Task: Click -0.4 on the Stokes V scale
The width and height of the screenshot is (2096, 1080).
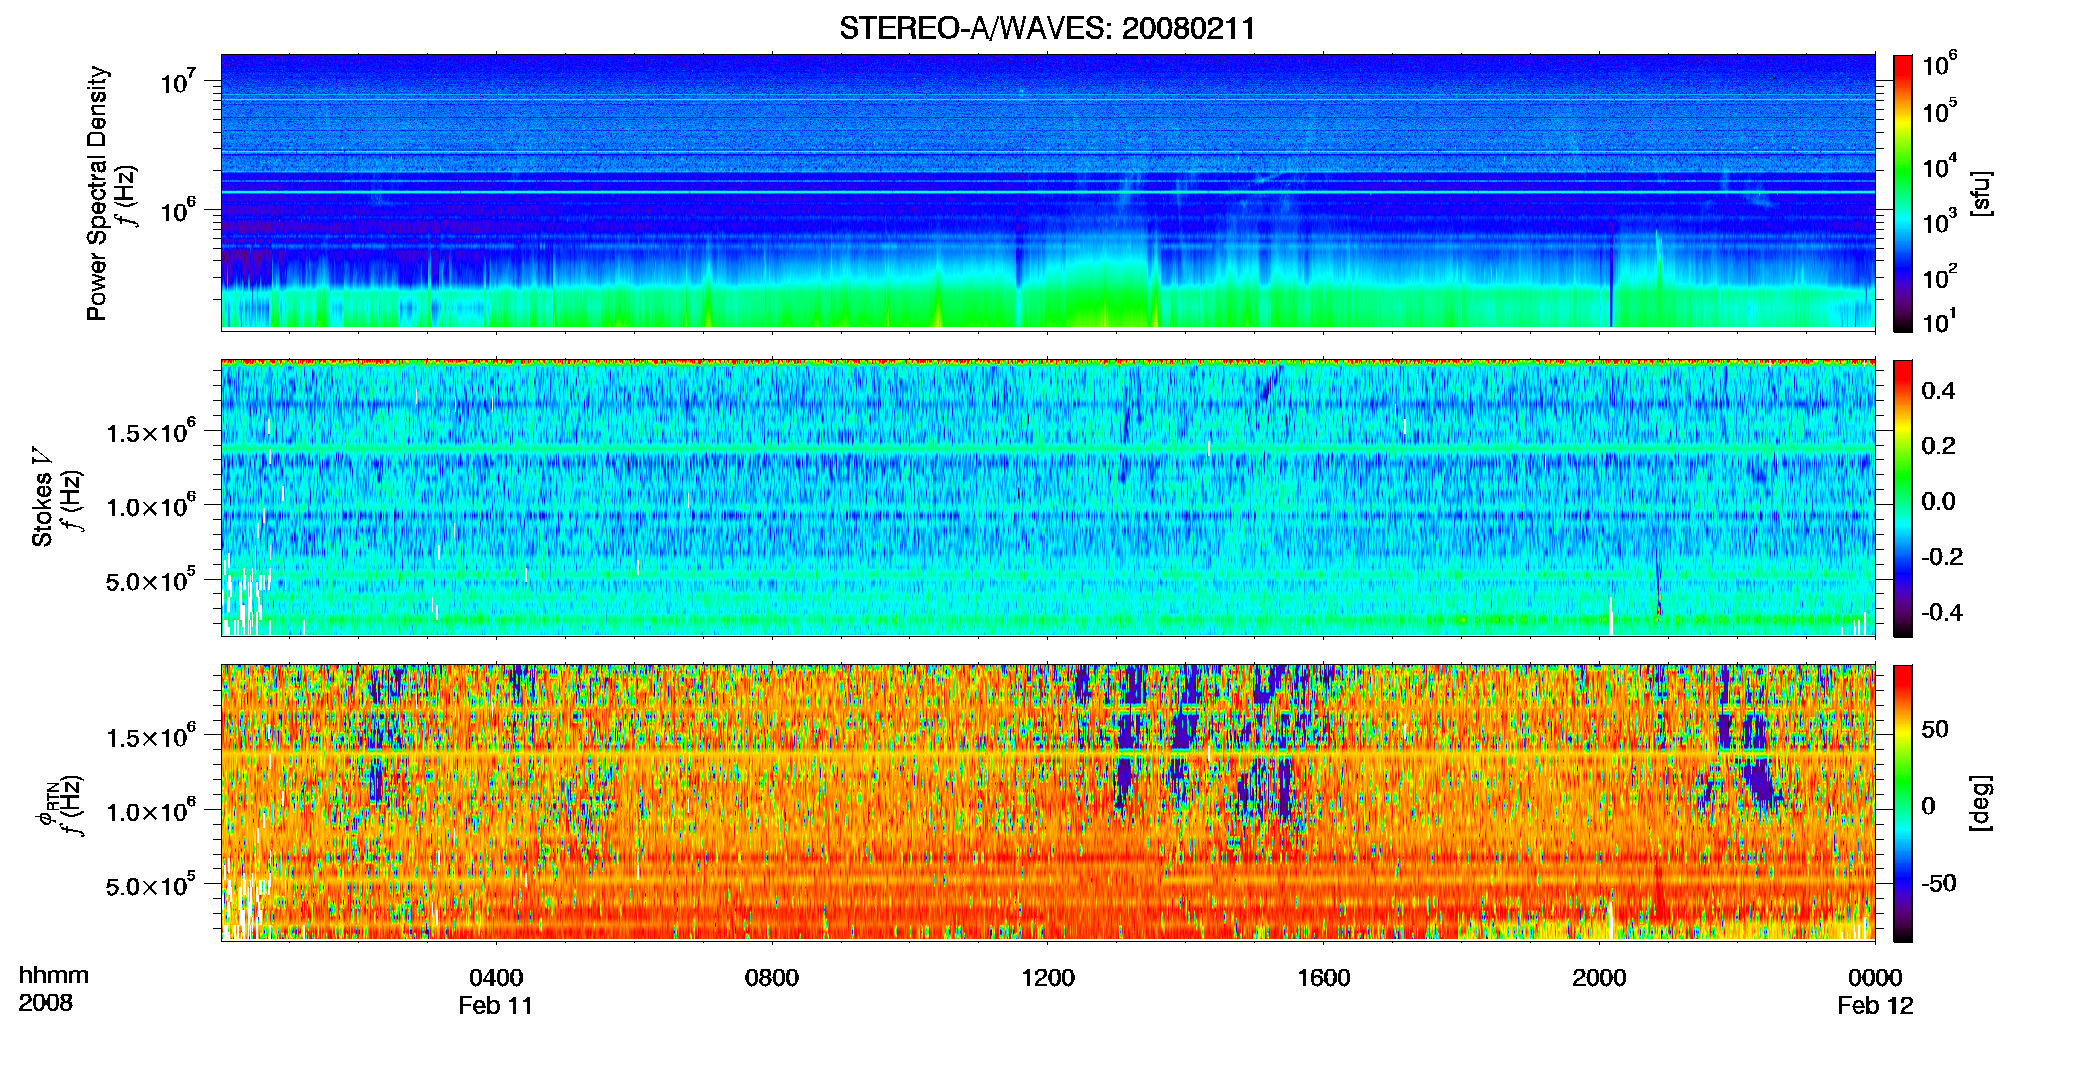Action: pyautogui.click(x=1942, y=612)
